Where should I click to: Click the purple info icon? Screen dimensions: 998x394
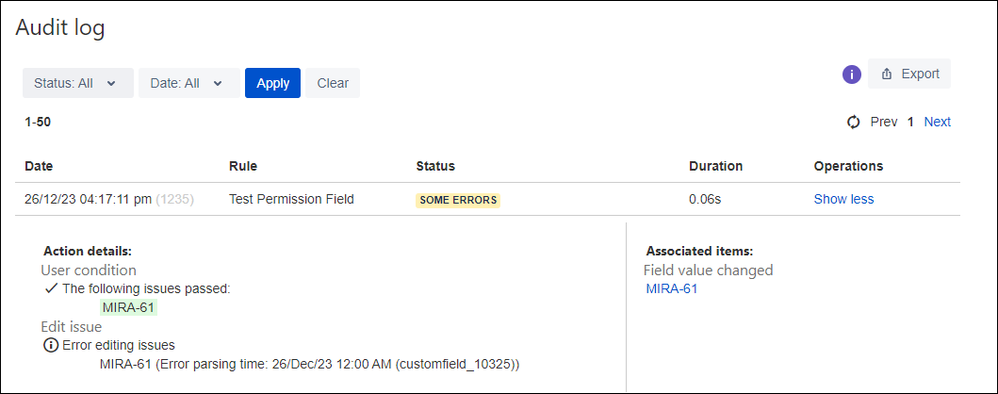pos(852,74)
